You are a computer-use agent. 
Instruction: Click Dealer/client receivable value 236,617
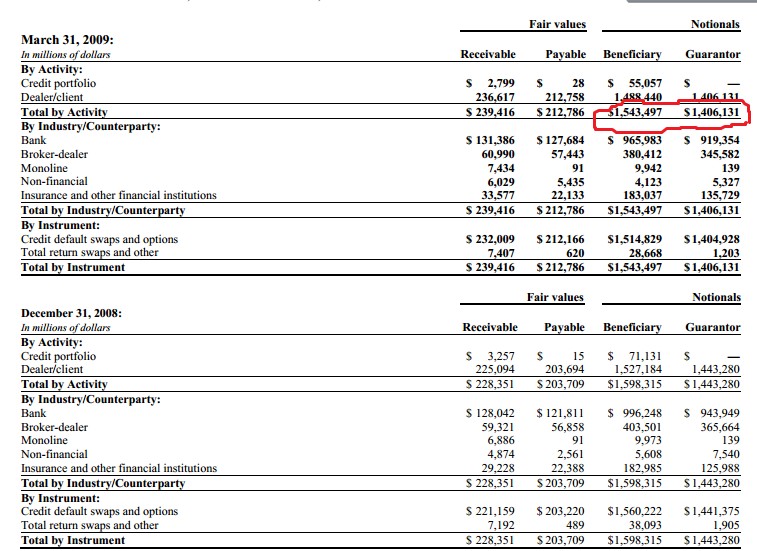pyautogui.click(x=492, y=98)
